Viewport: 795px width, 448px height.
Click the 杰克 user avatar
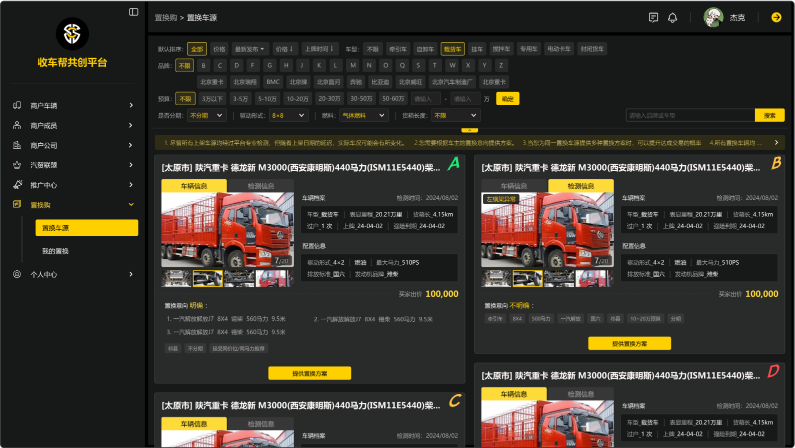(x=713, y=18)
